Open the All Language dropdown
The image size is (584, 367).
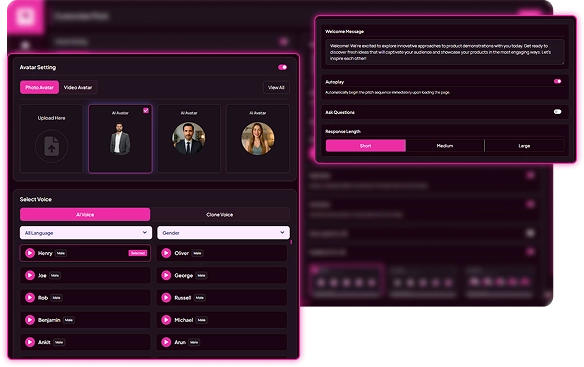click(x=86, y=233)
